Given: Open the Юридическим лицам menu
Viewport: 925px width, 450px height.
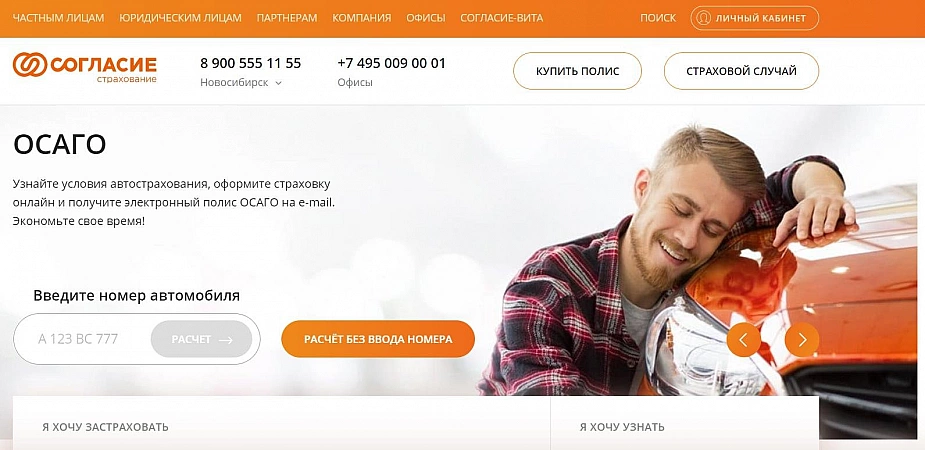Looking at the screenshot, I should (181, 18).
